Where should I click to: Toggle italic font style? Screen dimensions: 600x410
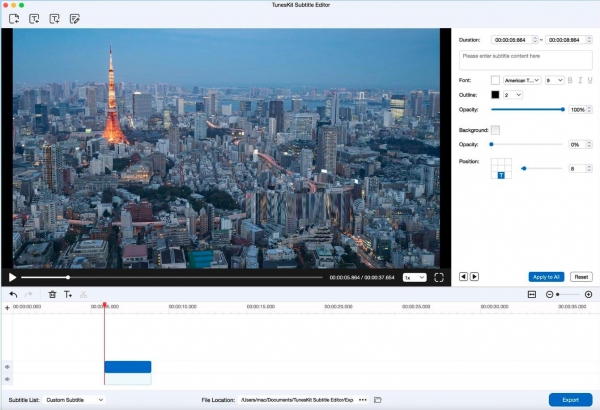point(580,80)
